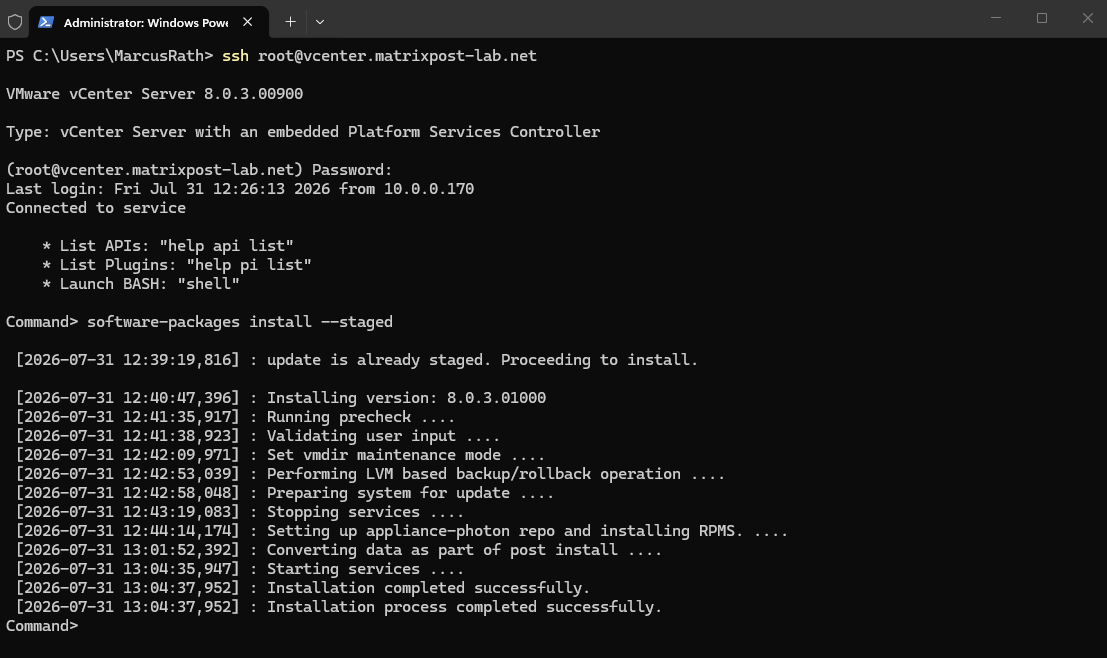Close the Windows Terminal window

pyautogui.click(x=1087, y=18)
